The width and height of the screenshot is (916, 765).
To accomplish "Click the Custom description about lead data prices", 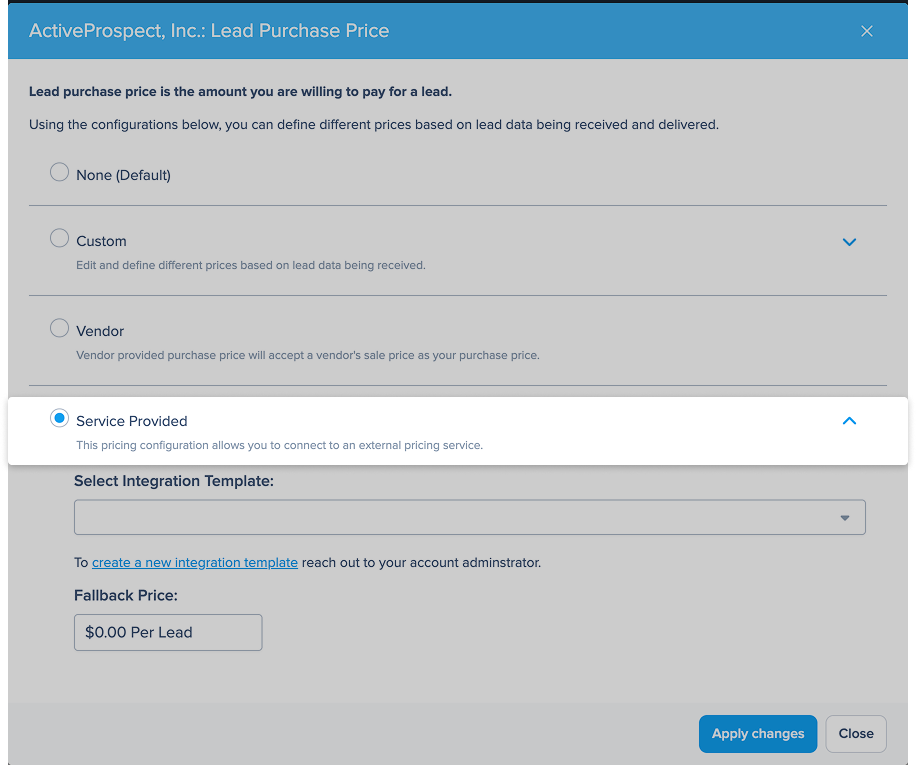I will click(251, 265).
